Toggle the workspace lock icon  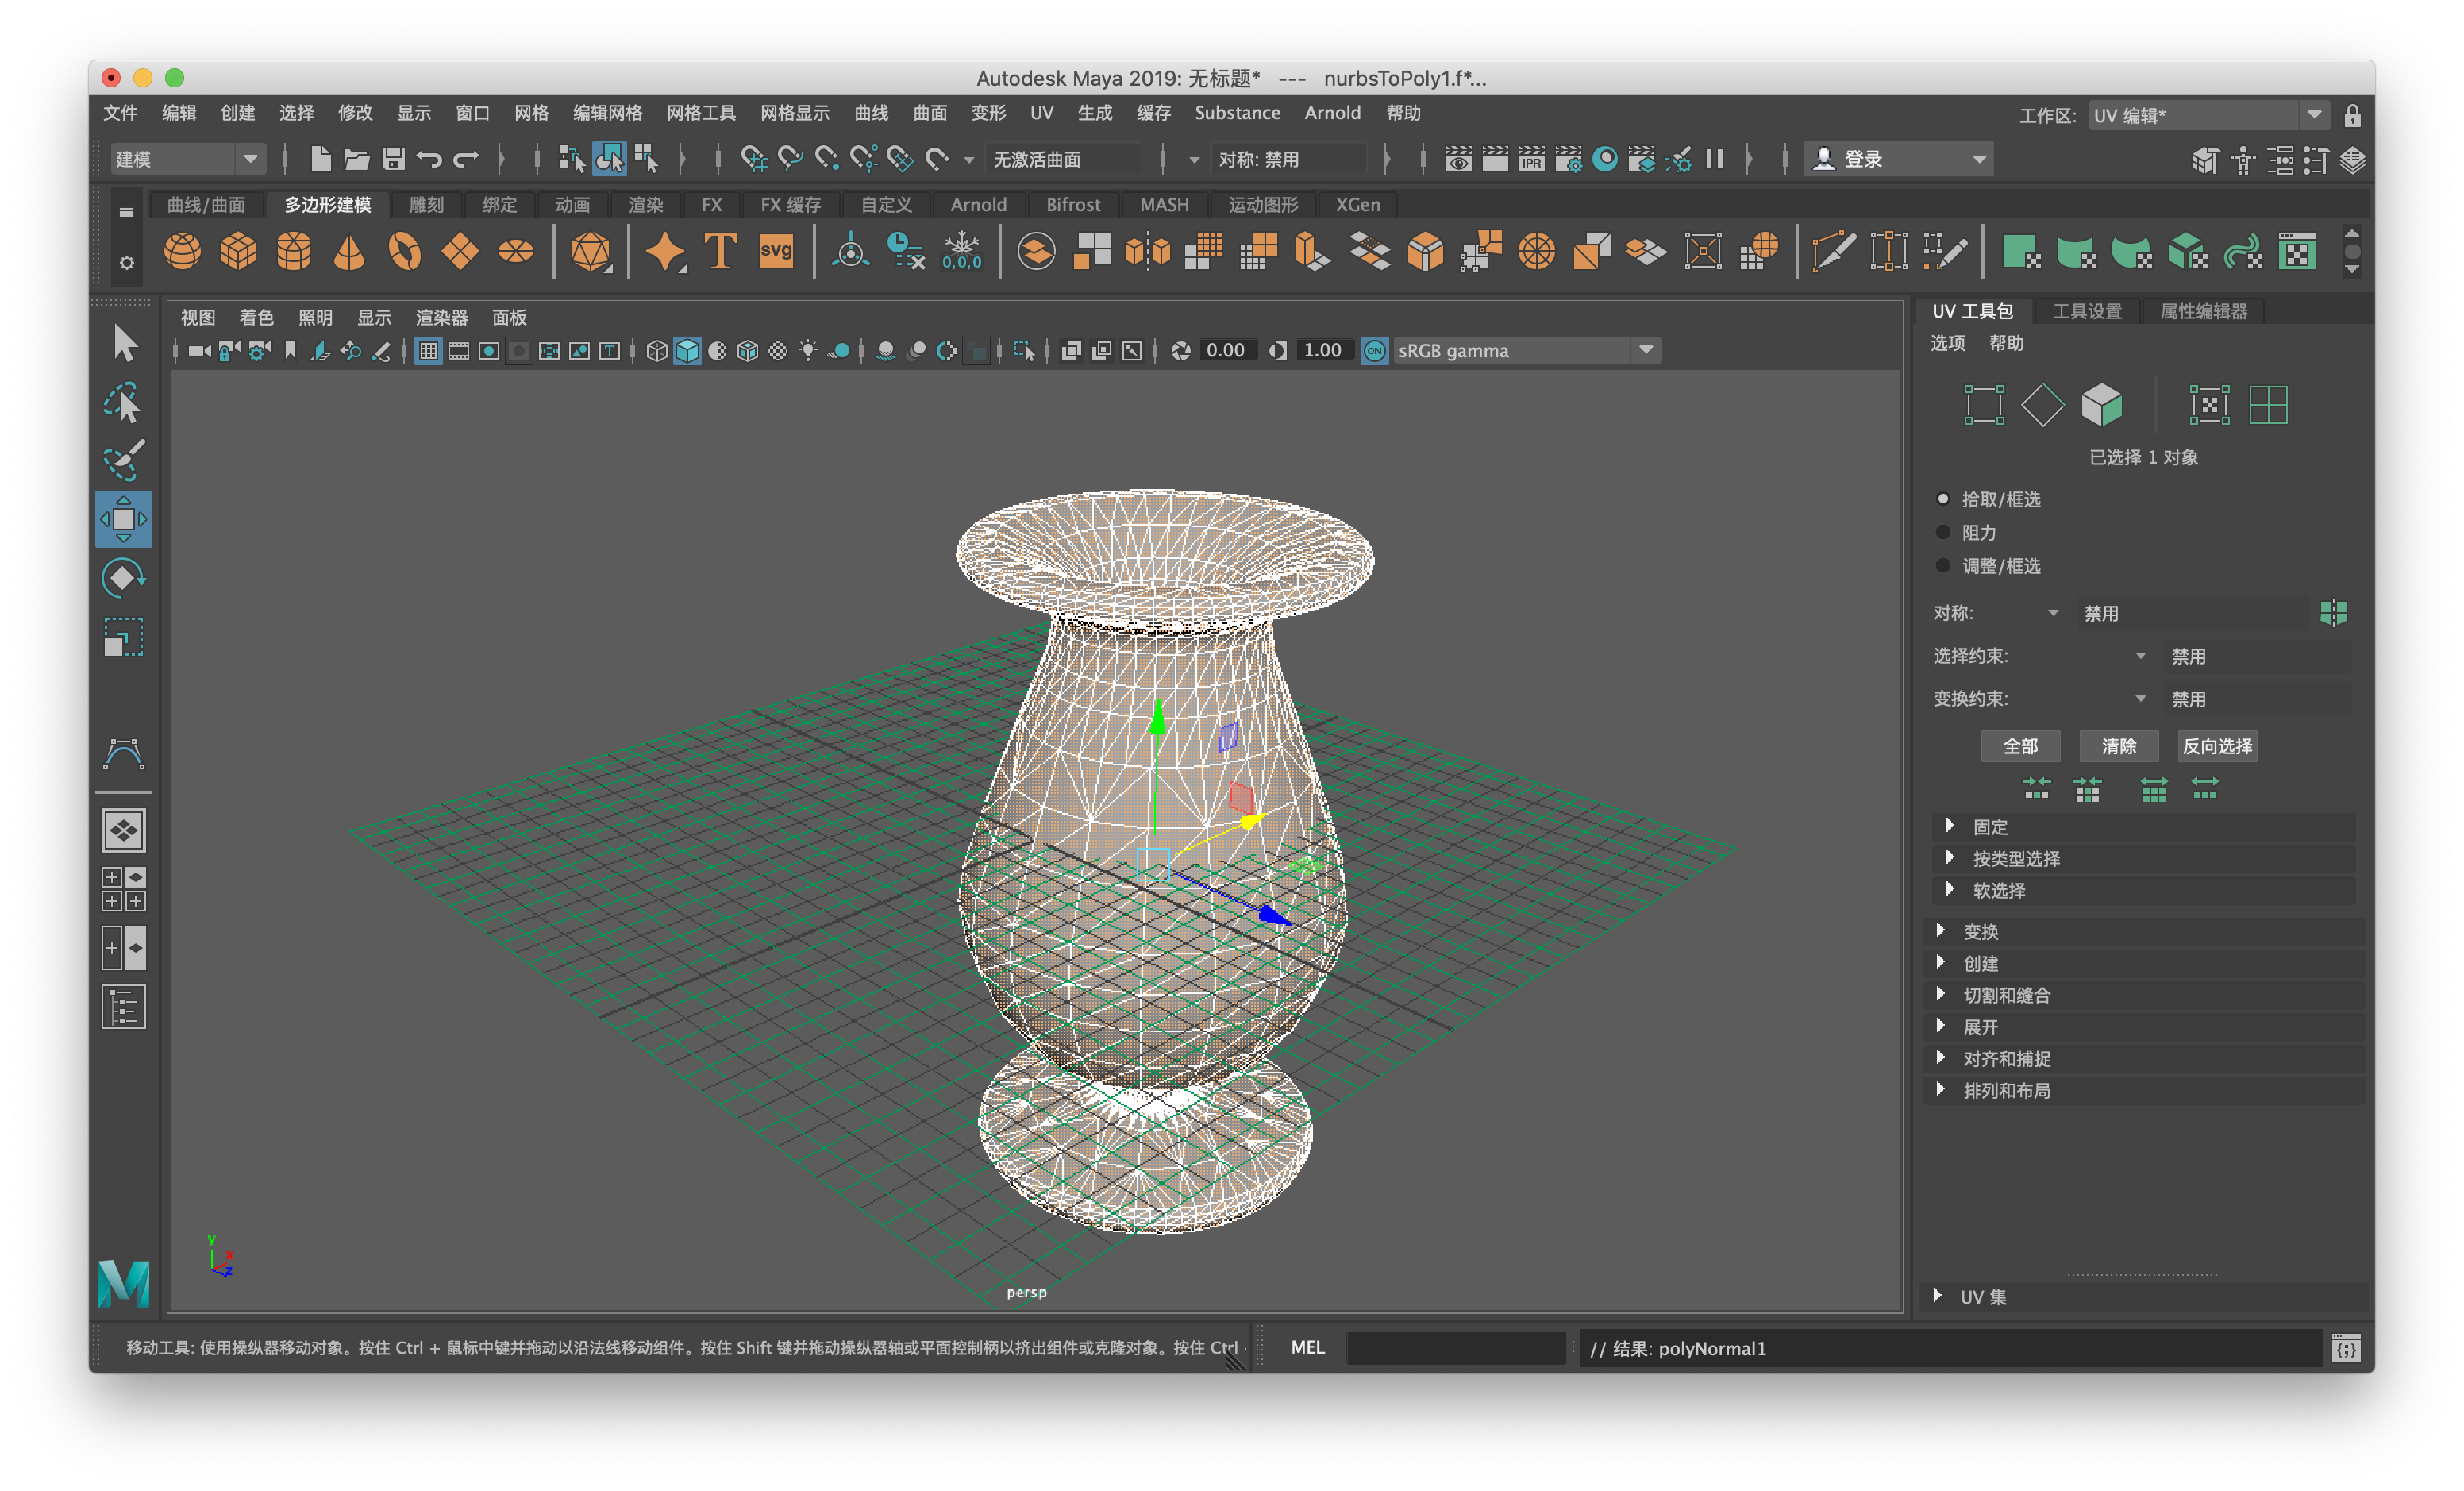point(2352,116)
